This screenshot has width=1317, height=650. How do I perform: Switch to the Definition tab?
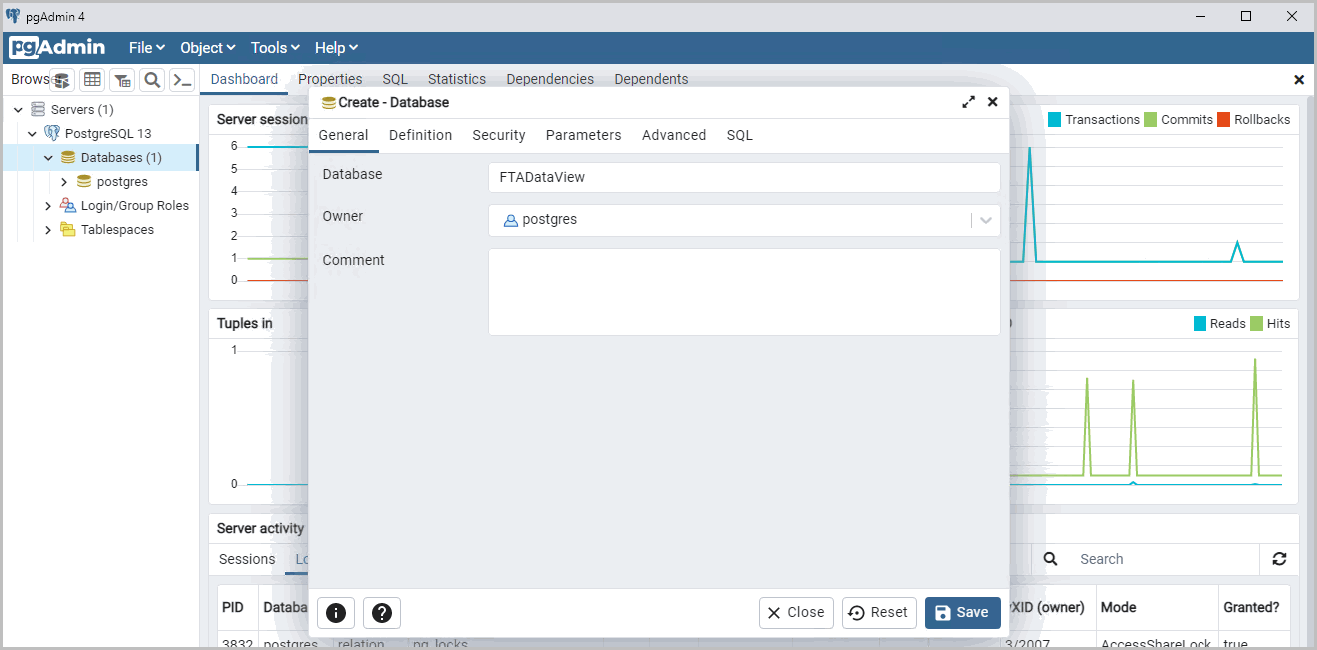click(x=420, y=135)
